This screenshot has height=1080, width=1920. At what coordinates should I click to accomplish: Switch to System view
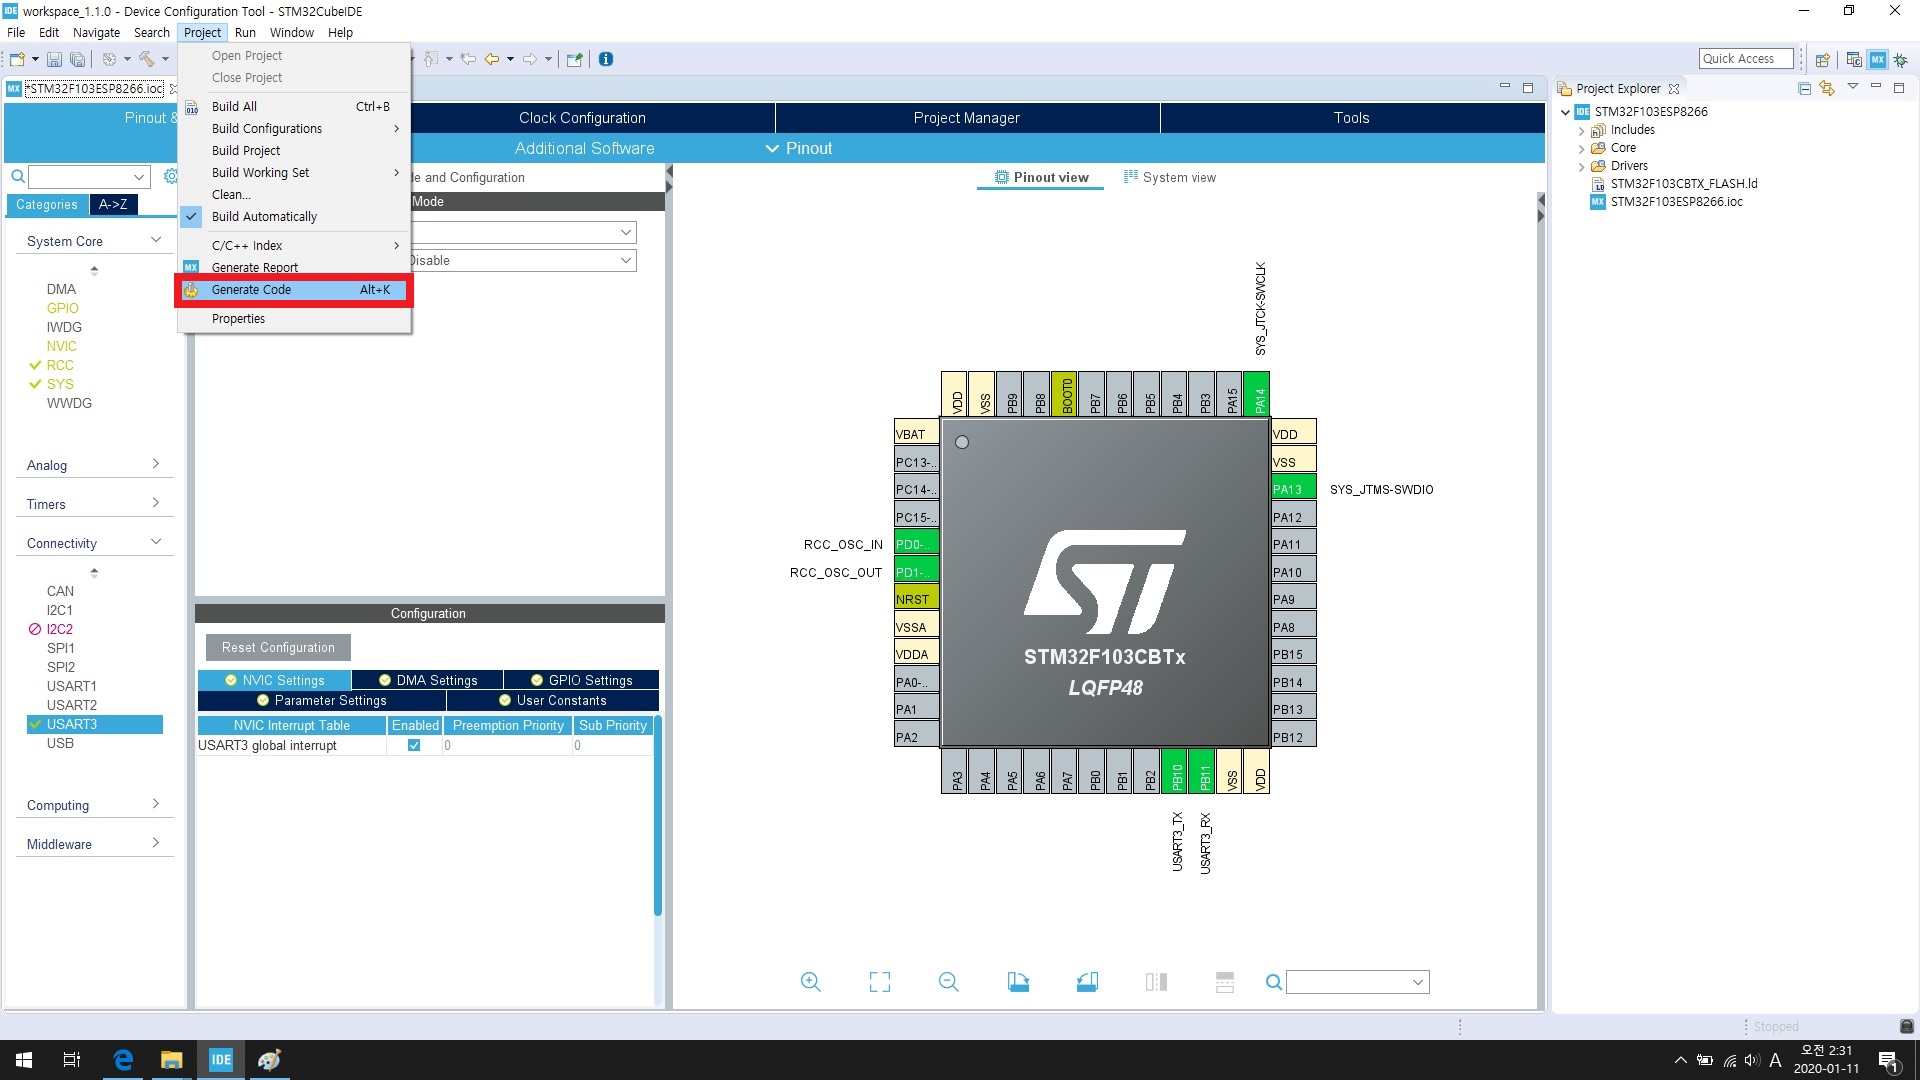[1170, 178]
